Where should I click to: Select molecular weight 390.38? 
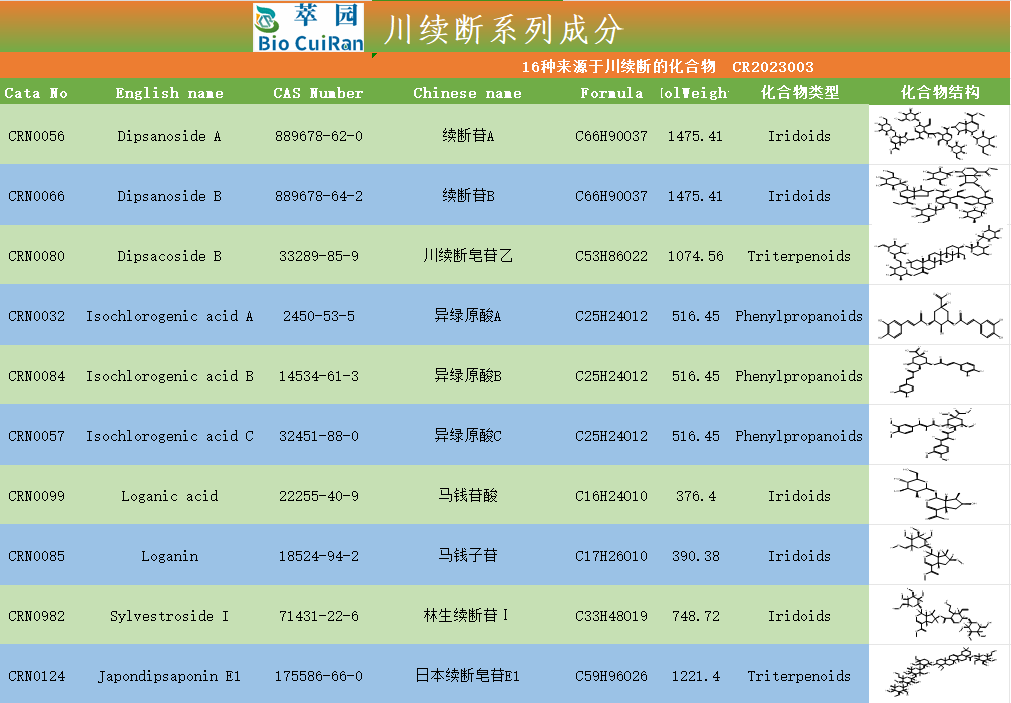[x=696, y=556]
